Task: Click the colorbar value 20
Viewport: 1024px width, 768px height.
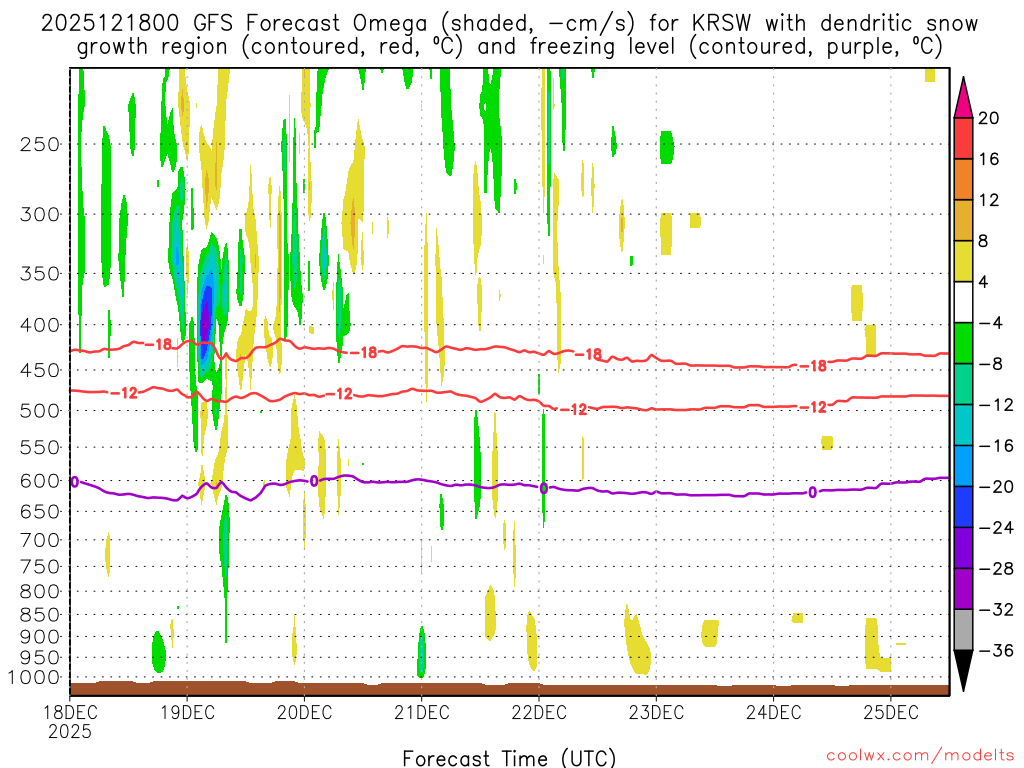Action: tap(989, 118)
